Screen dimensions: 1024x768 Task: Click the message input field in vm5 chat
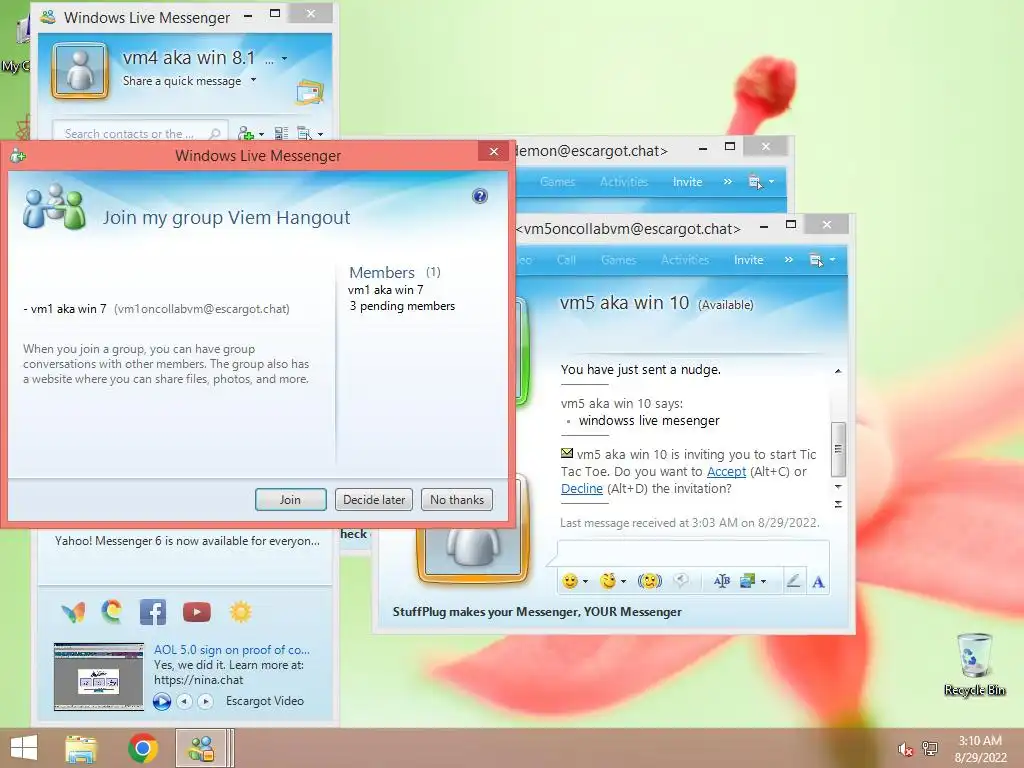[693, 552]
